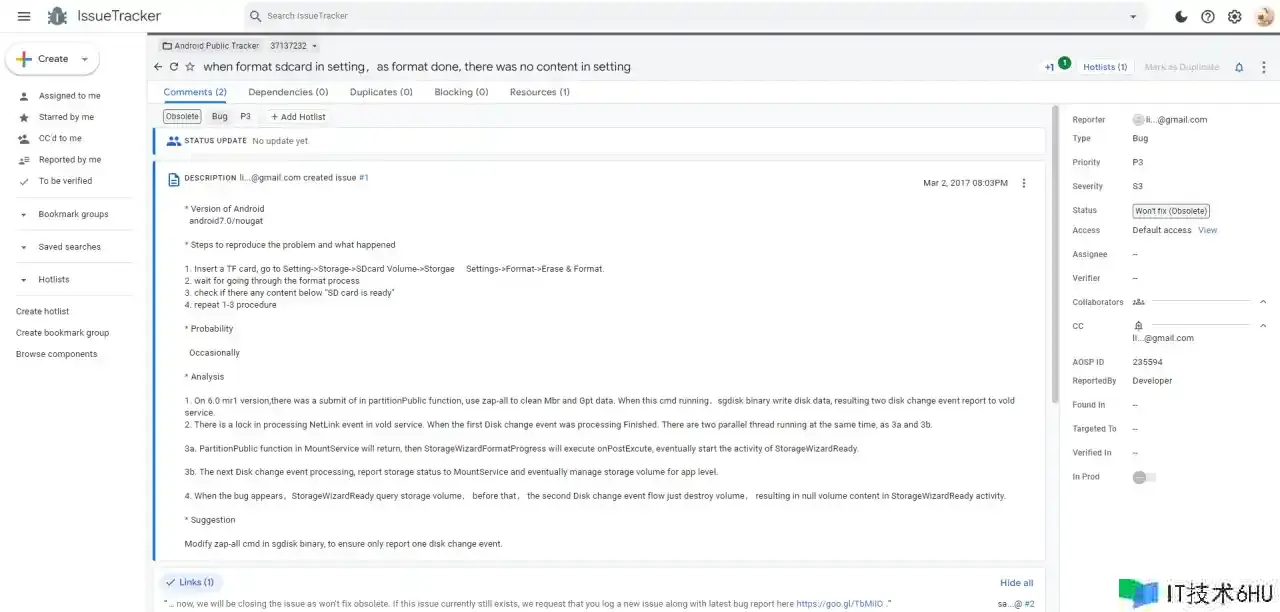1280x612 pixels.
Task: Switch to Comments (2) tab
Action: click(x=195, y=92)
